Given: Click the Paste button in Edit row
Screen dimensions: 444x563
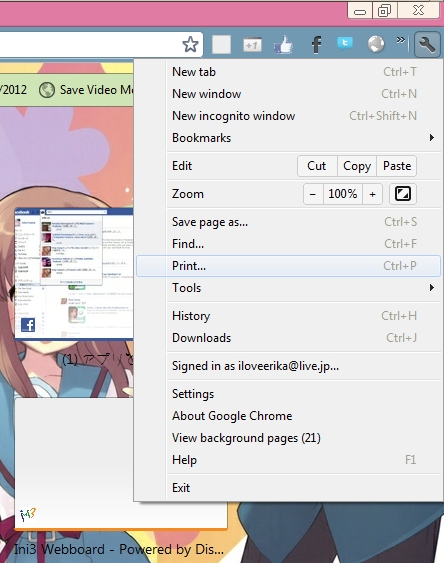Looking at the screenshot, I should pyautogui.click(x=397, y=166).
